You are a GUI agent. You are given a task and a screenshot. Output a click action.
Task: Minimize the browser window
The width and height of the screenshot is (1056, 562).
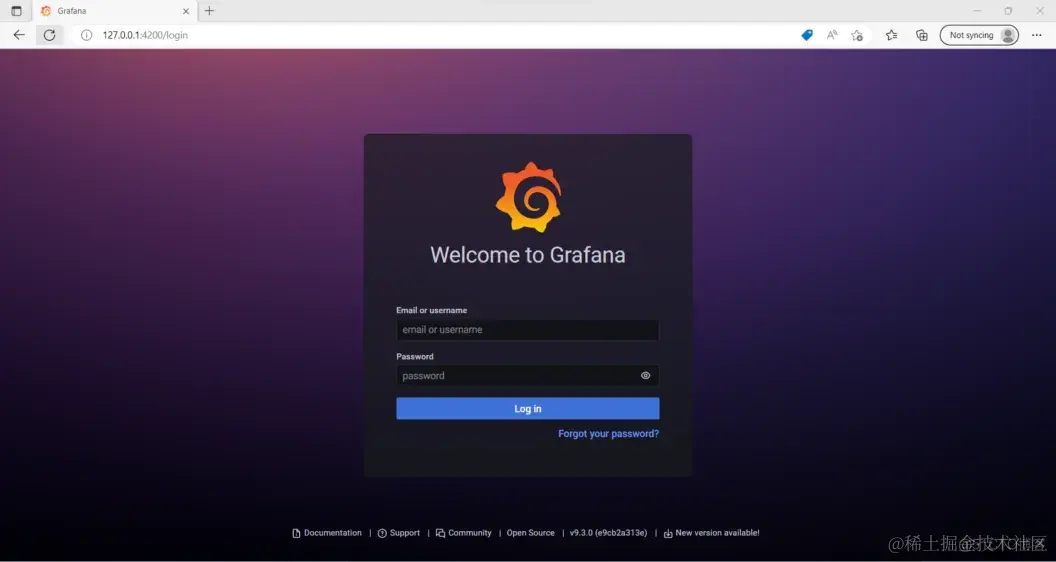(977, 11)
